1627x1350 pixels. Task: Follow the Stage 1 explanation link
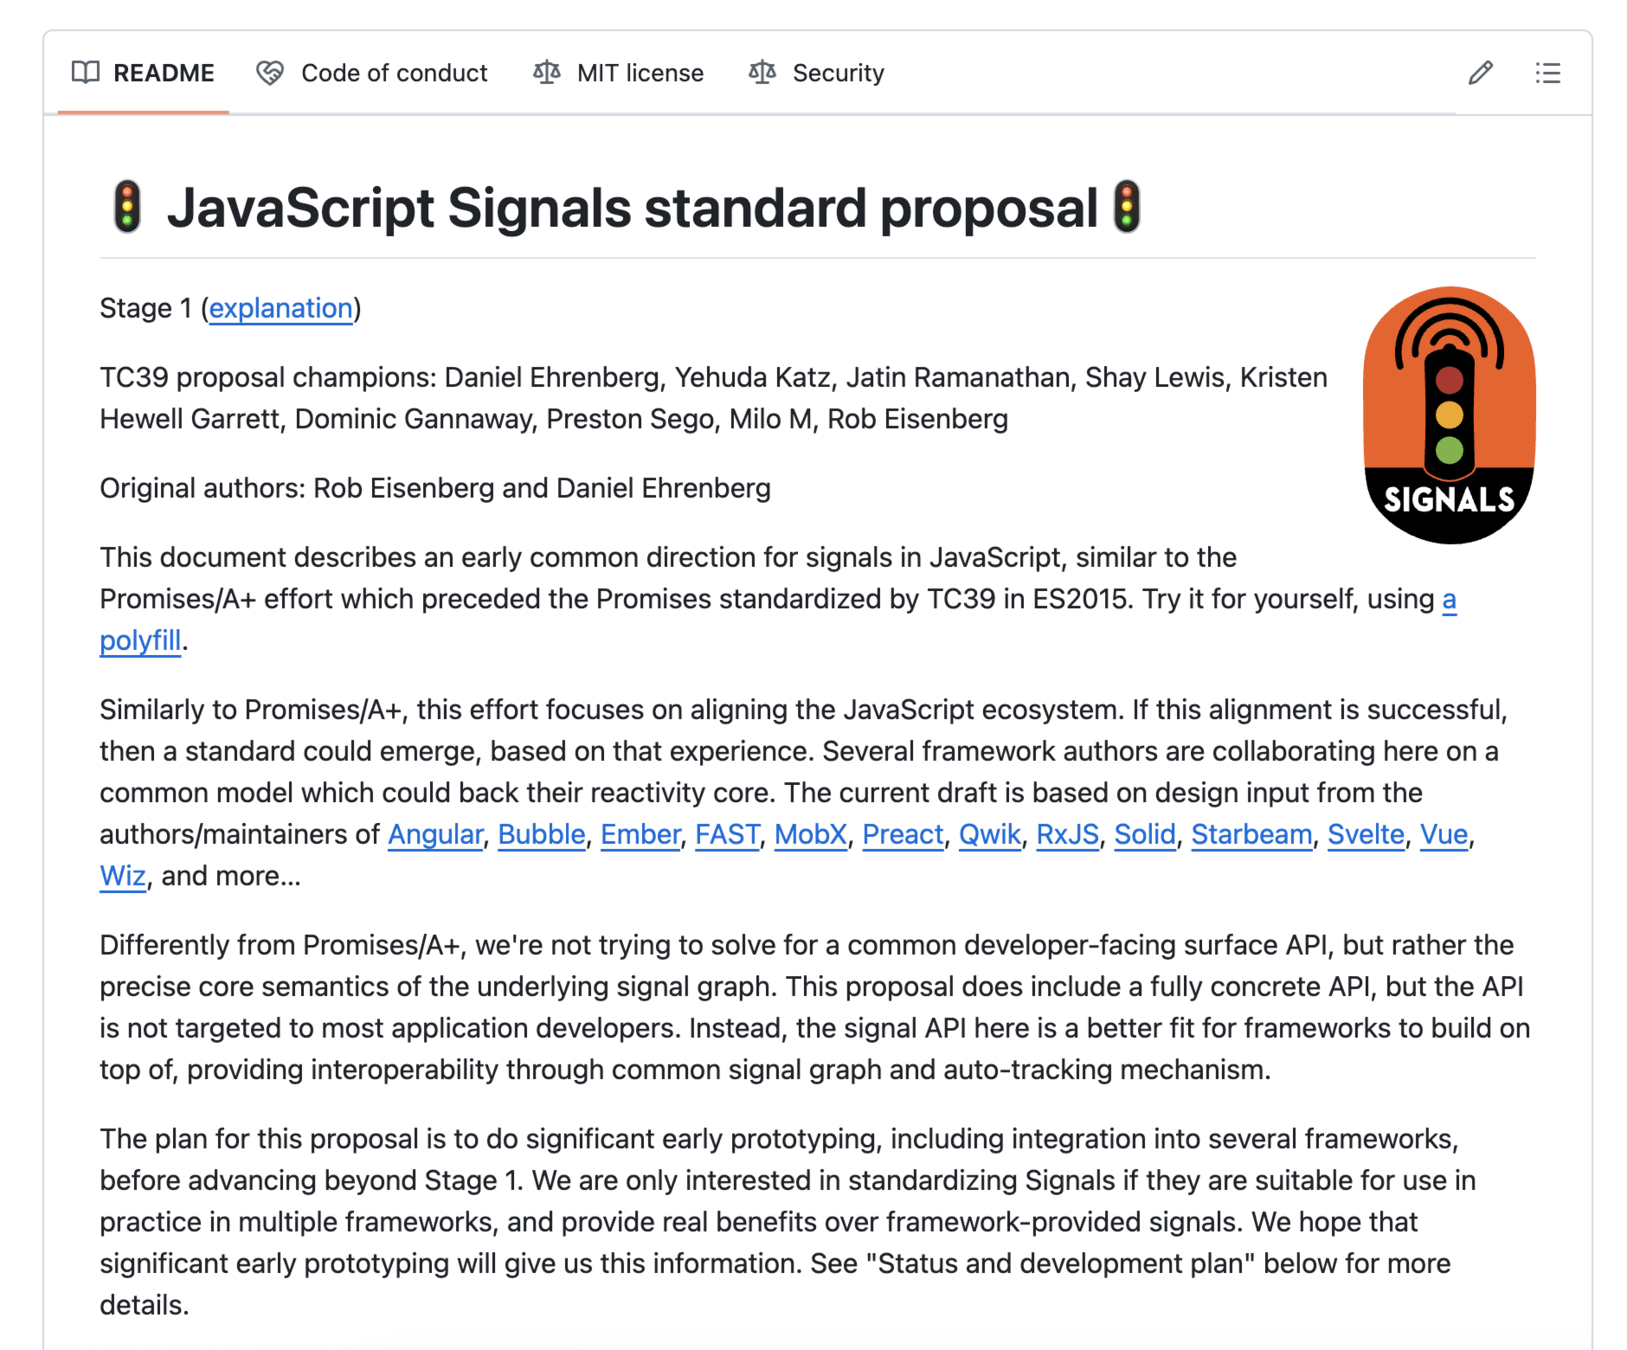coord(281,308)
